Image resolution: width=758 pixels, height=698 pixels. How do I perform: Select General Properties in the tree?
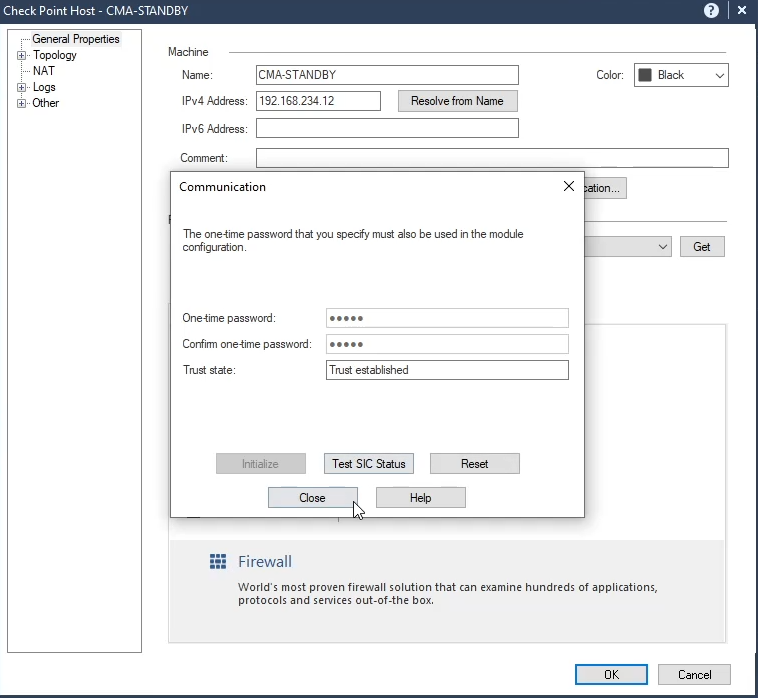pyautogui.click(x=75, y=39)
